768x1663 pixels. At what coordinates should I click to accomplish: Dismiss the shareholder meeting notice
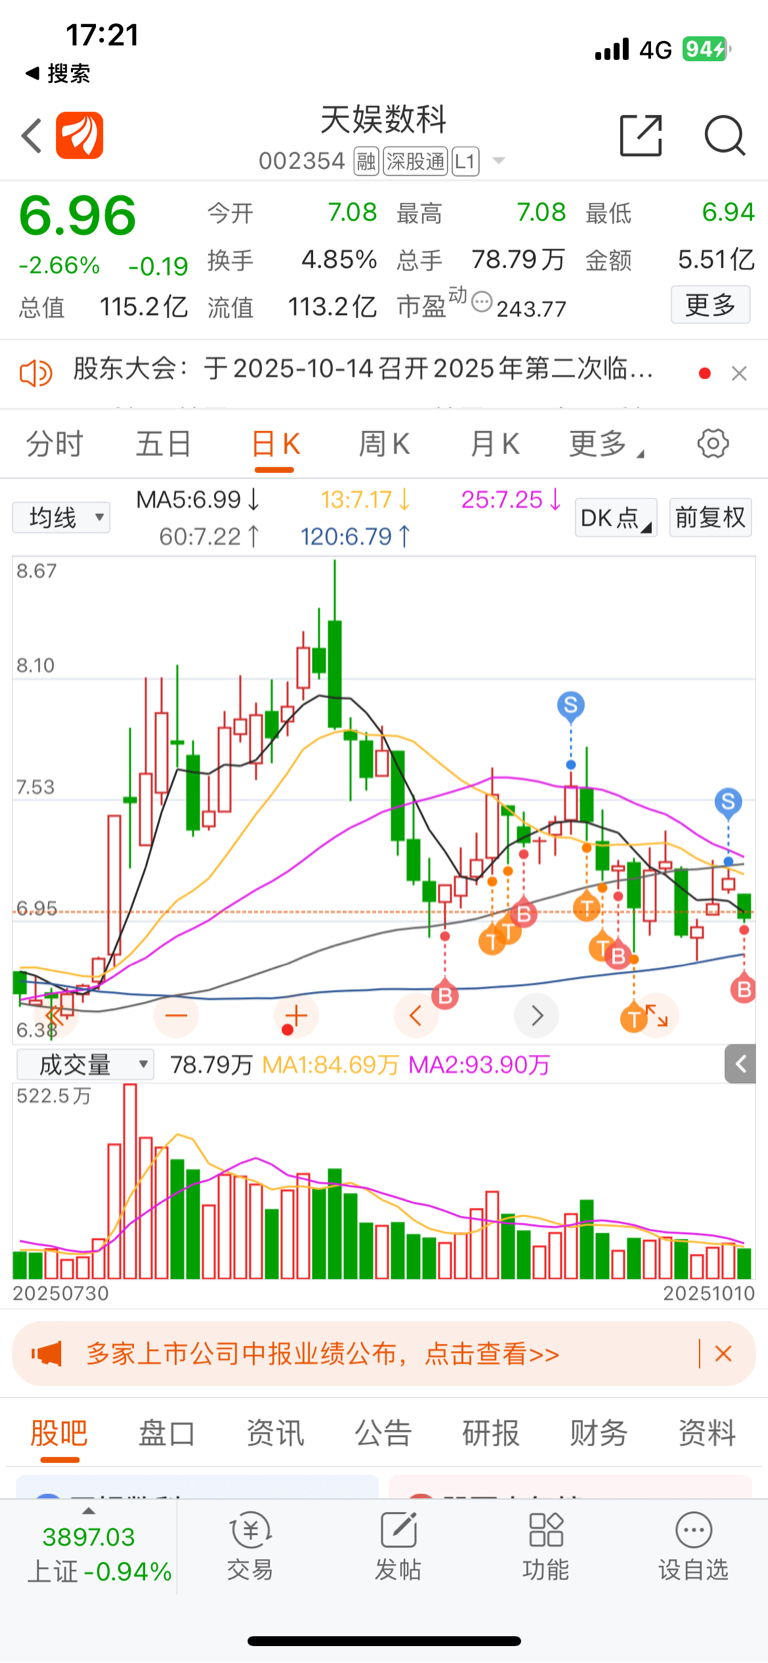pyautogui.click(x=739, y=373)
